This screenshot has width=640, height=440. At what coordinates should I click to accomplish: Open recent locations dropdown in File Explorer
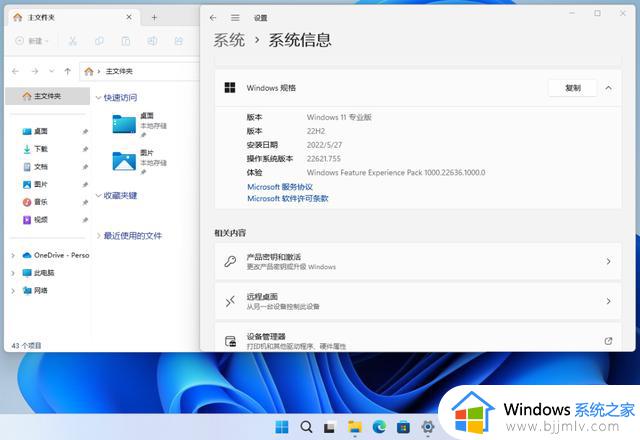pos(52,71)
